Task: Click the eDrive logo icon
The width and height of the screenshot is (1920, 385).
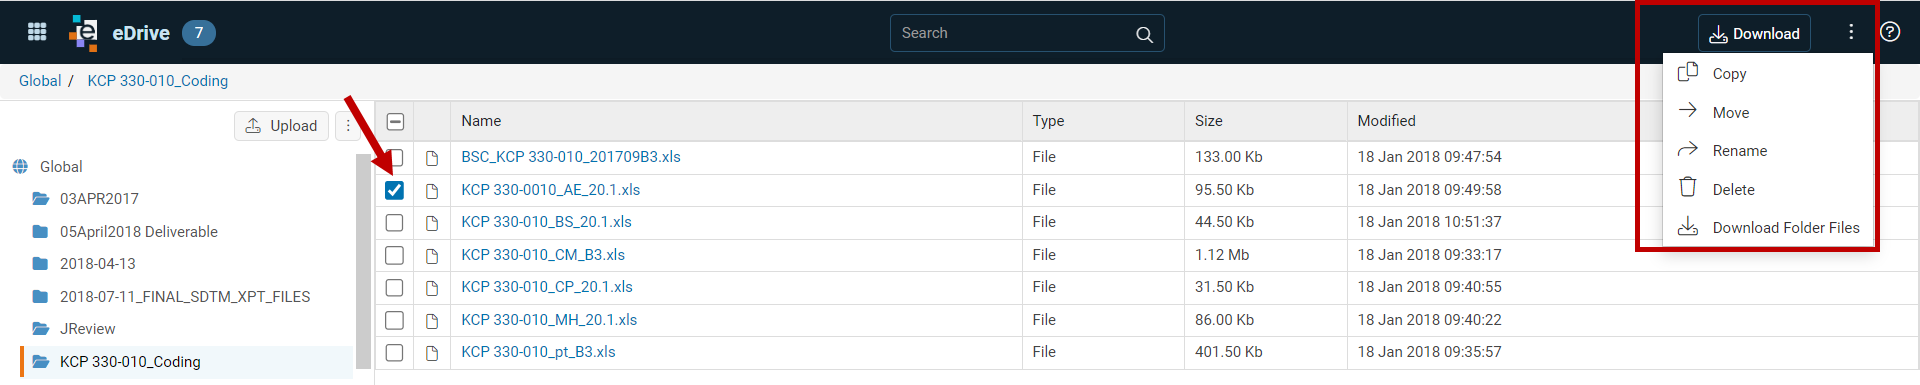Action: (x=84, y=33)
